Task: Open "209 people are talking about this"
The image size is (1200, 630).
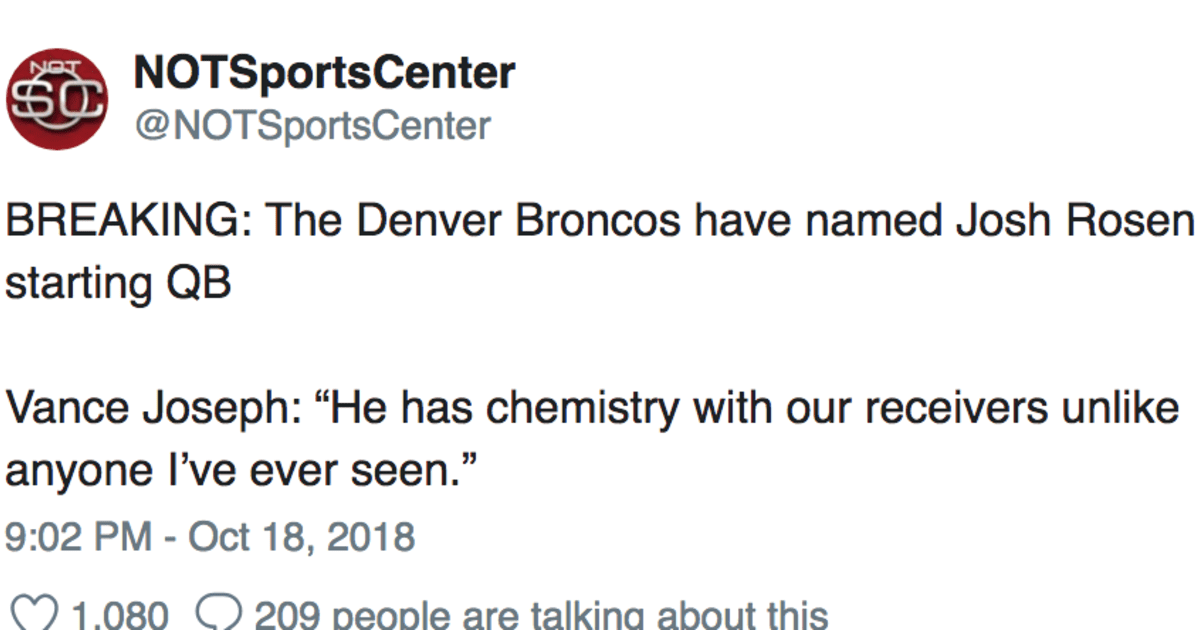Action: (x=541, y=615)
